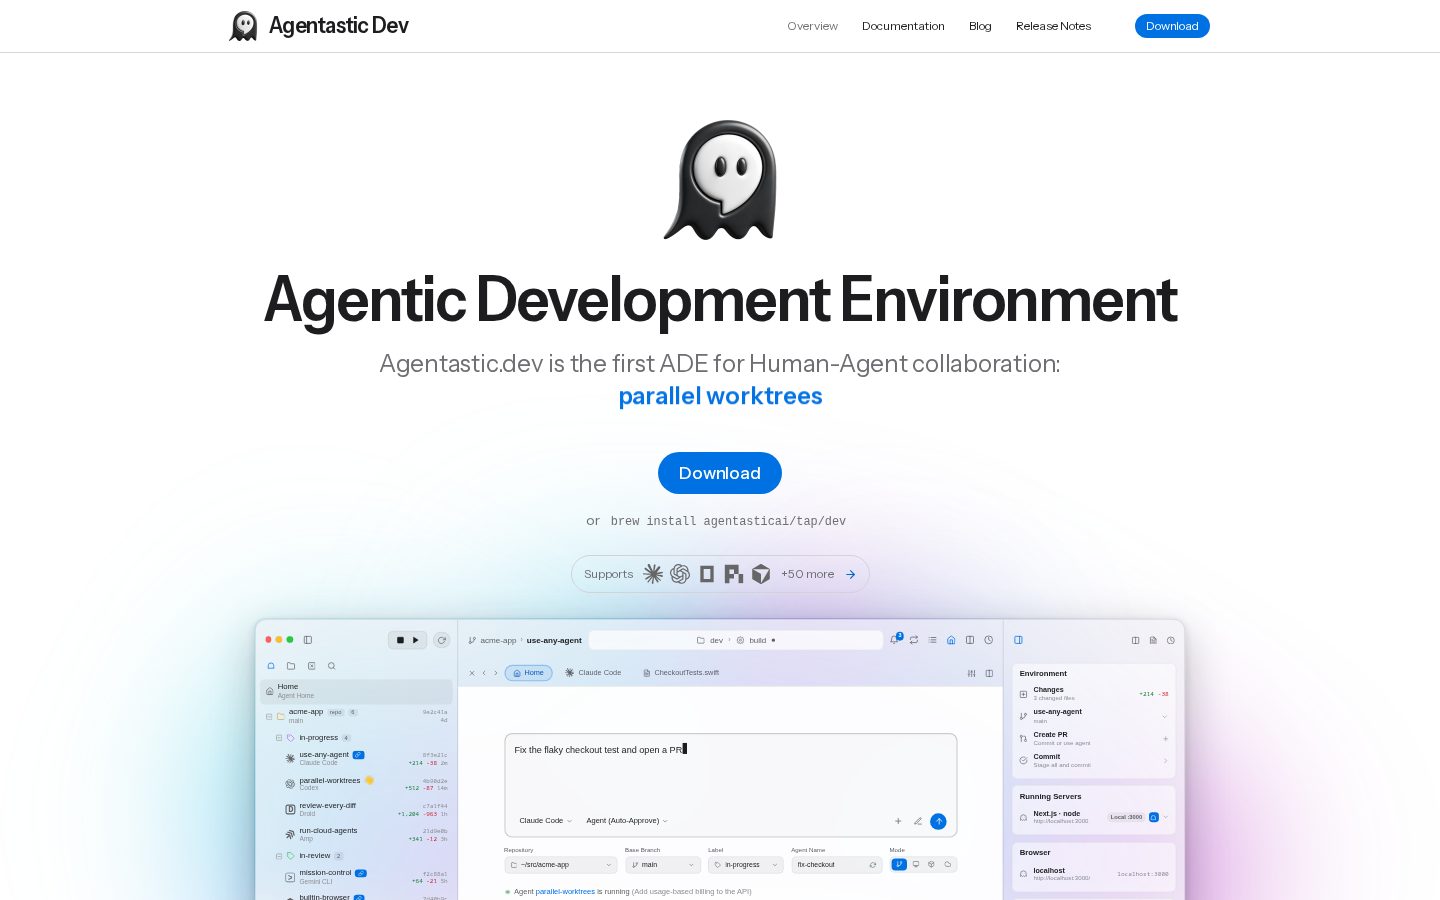Click the plus attach icon in prompt box
The image size is (1440, 900).
point(898,821)
